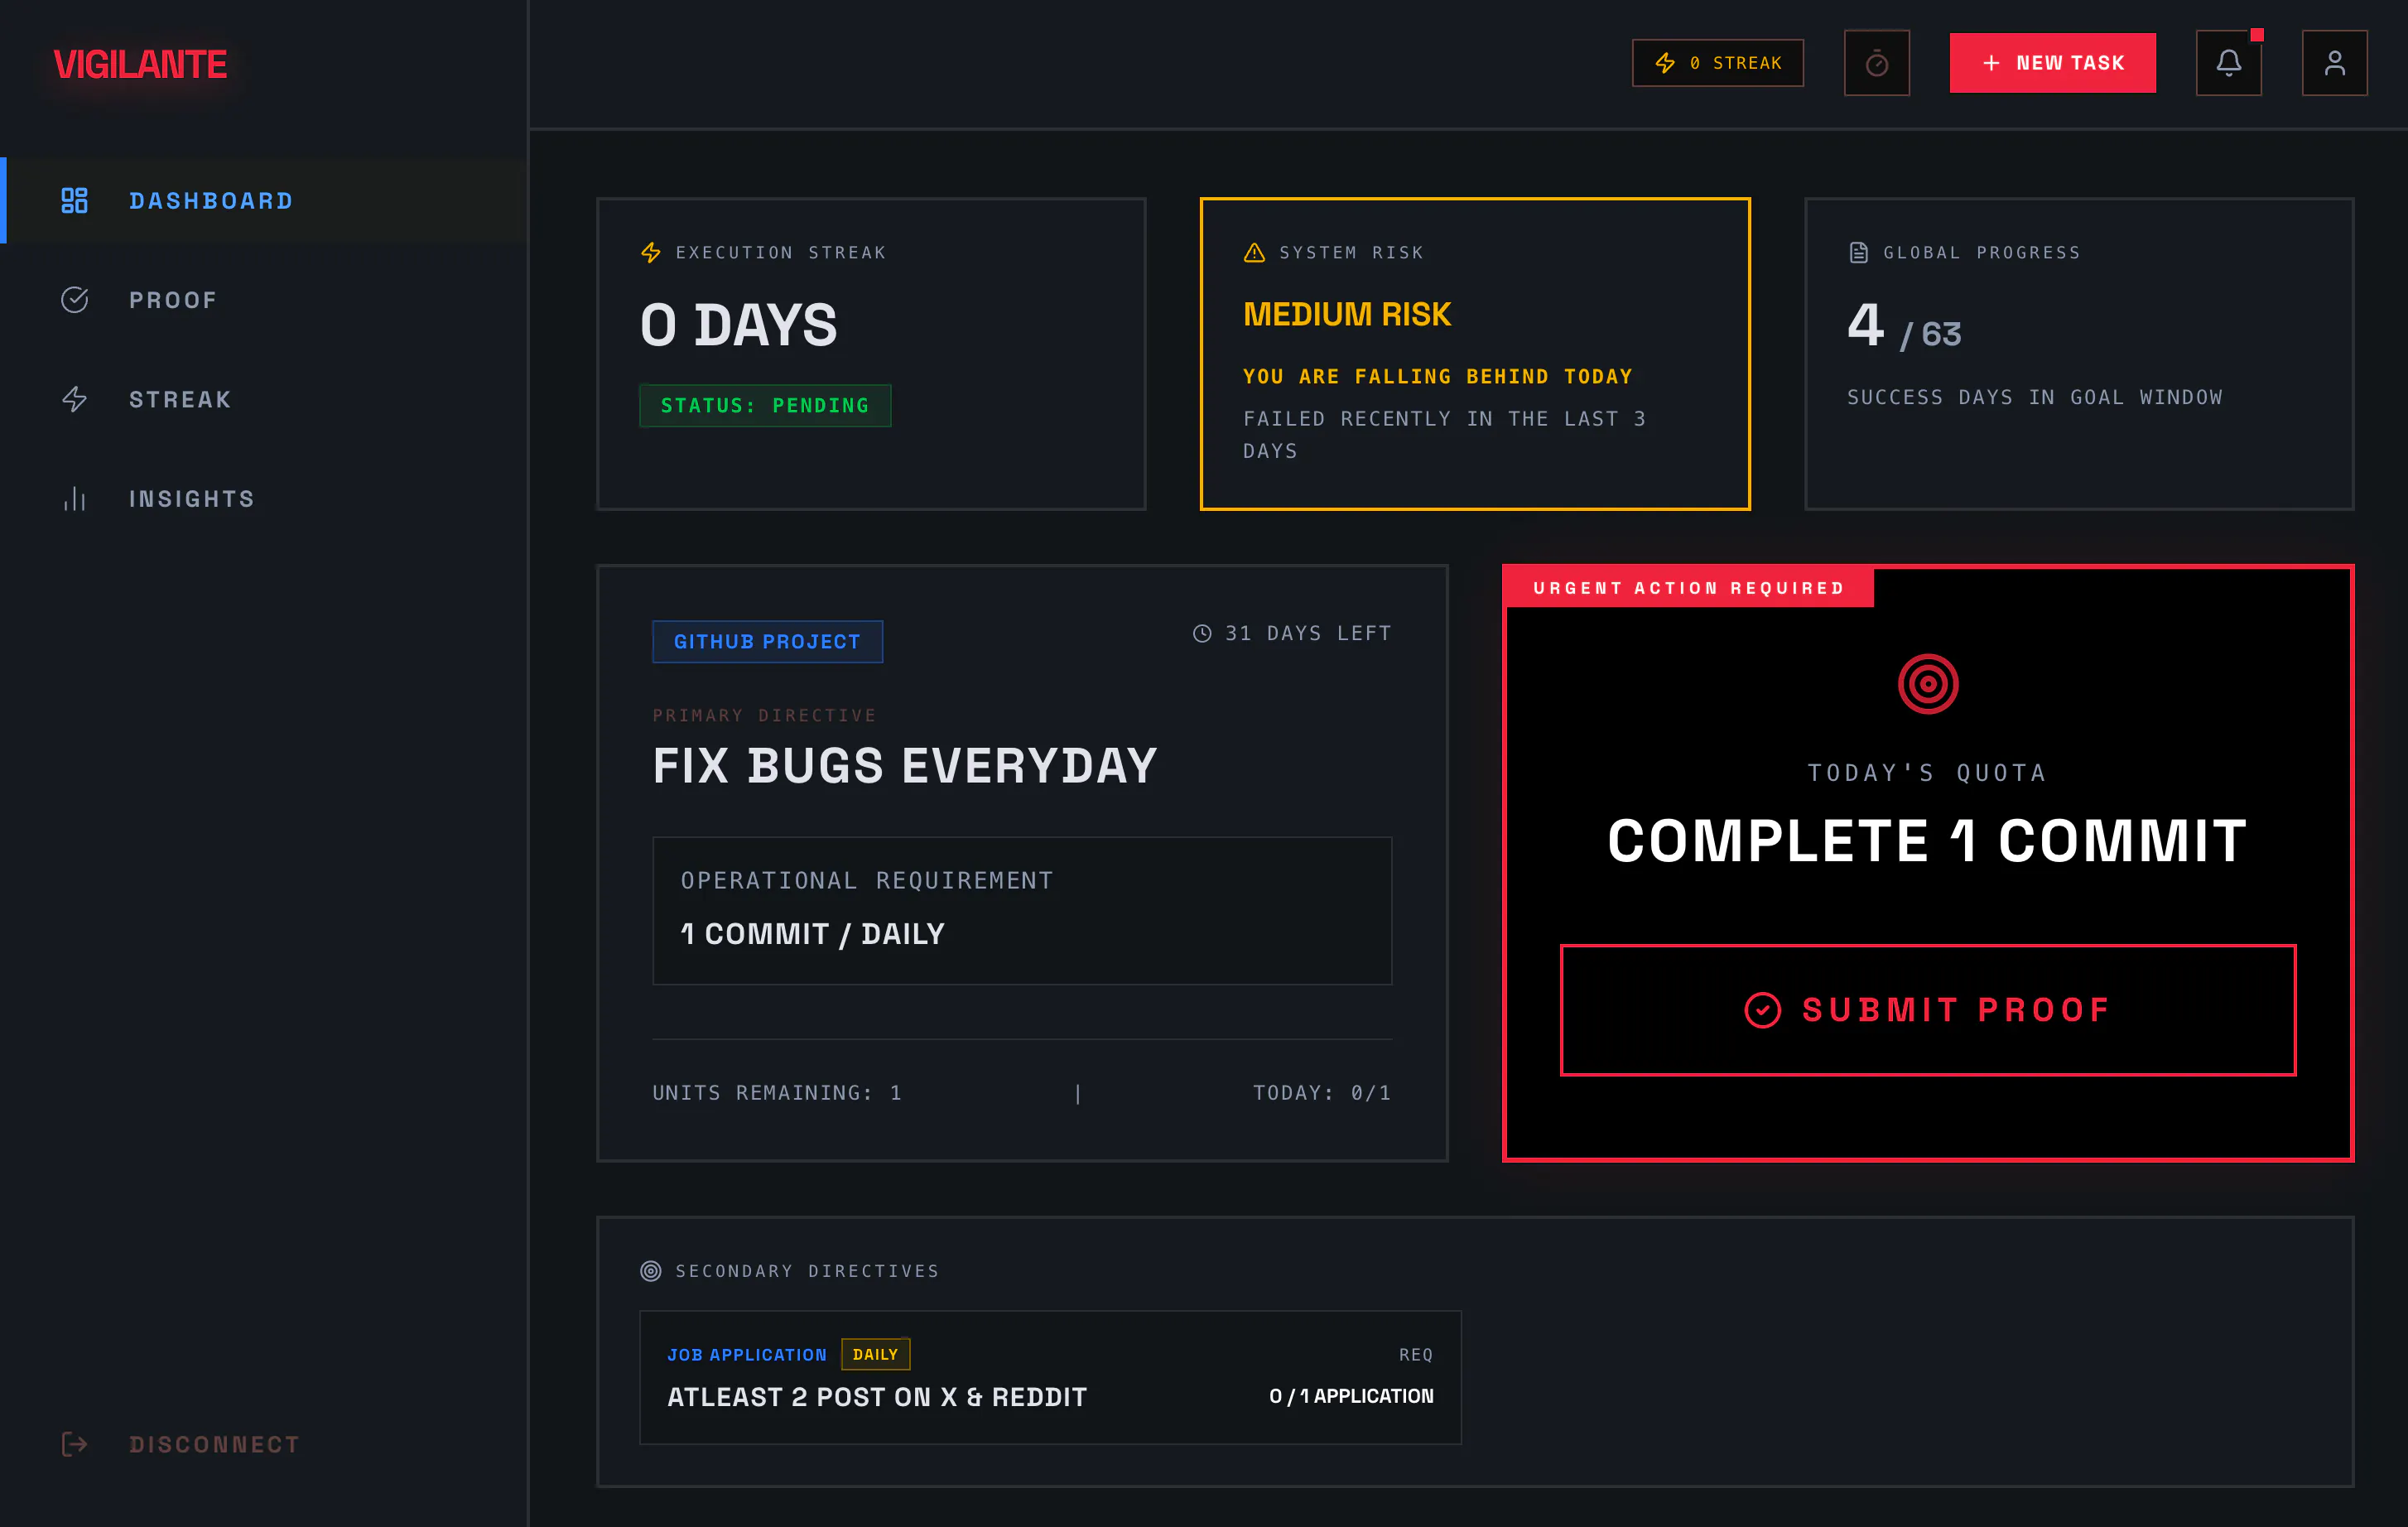Image resolution: width=2408 pixels, height=1527 pixels.
Task: Click the Insights bar chart icon
Action: point(75,499)
